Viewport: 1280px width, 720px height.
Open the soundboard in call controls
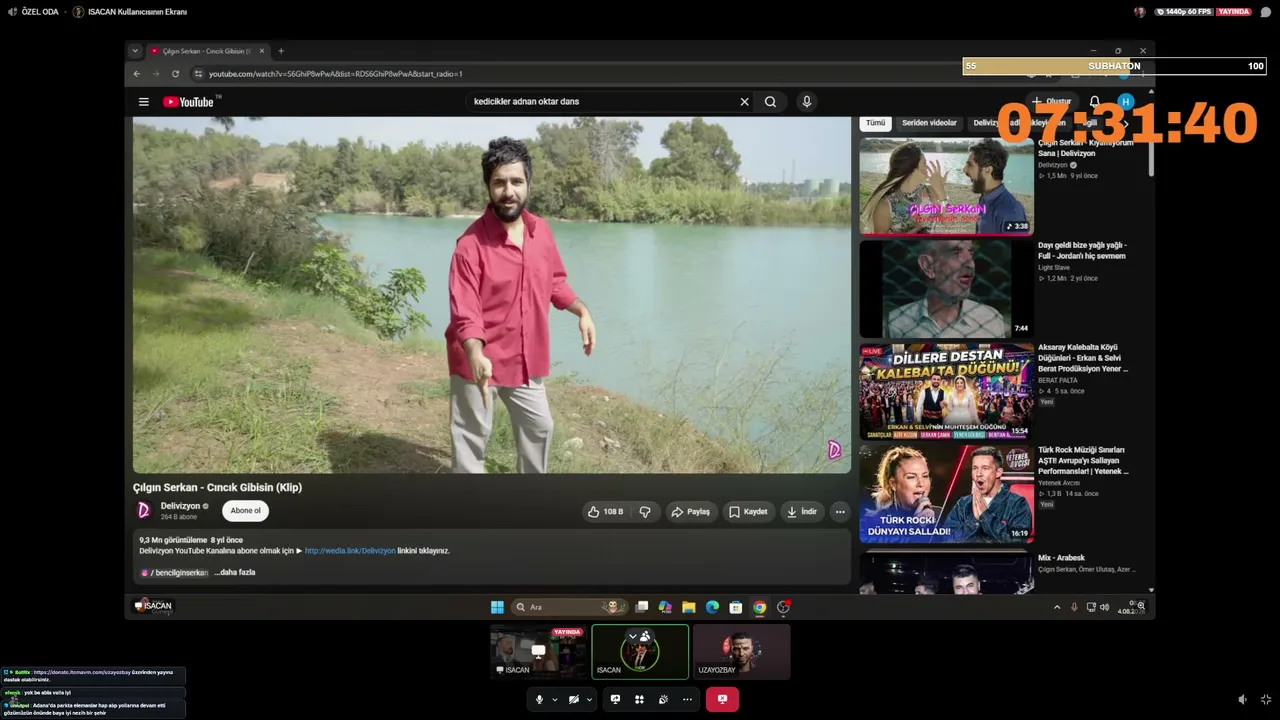pos(663,699)
